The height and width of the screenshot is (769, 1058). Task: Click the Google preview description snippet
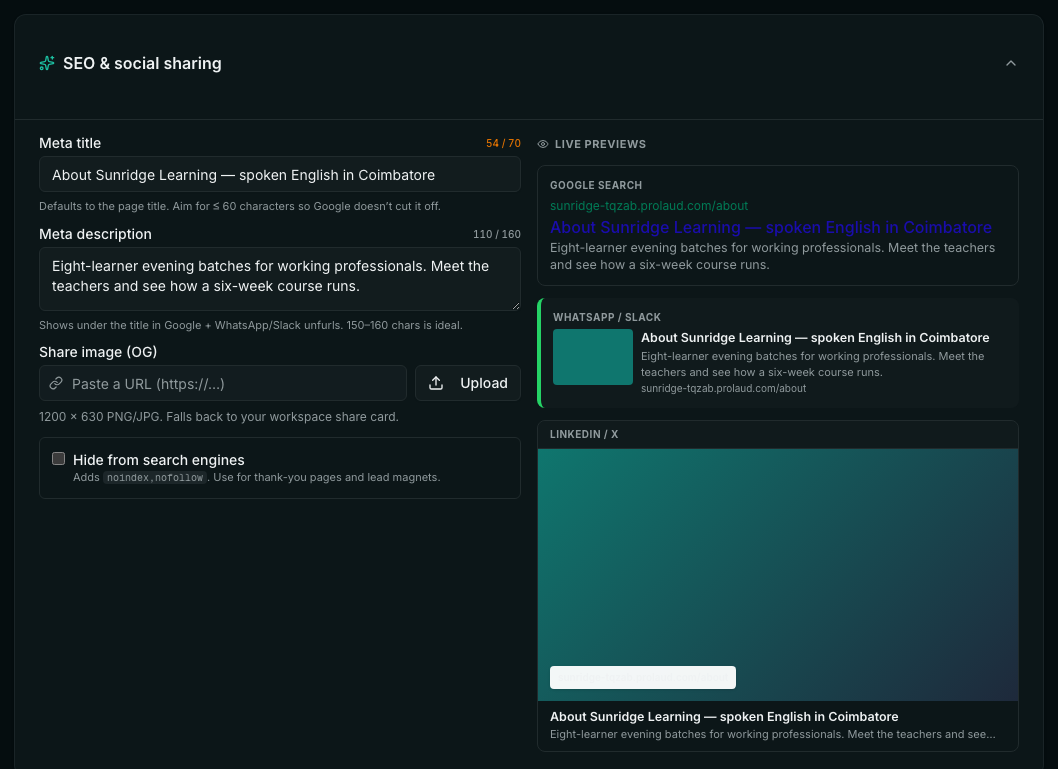pos(772,256)
